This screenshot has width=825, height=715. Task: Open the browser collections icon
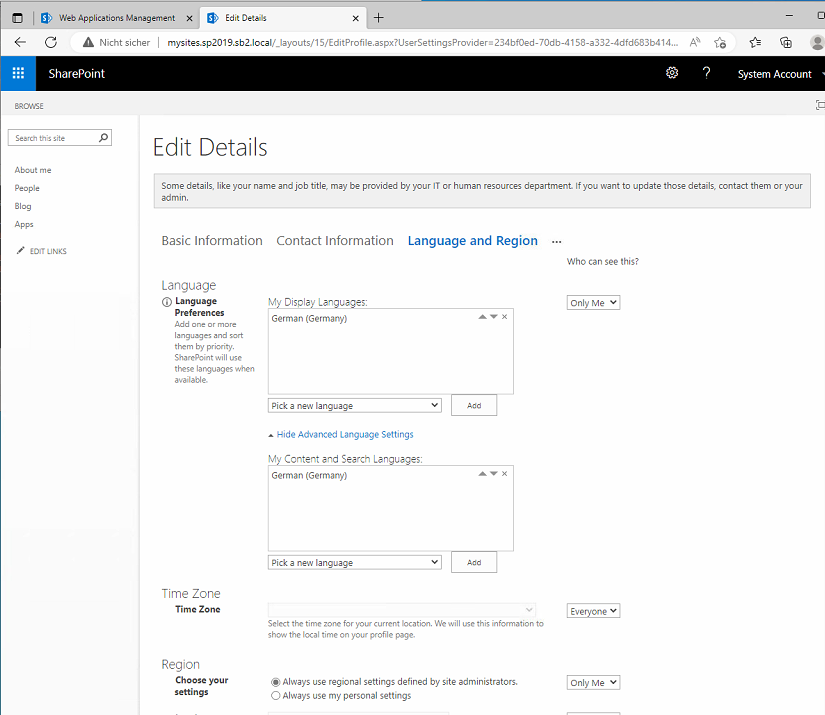pyautogui.click(x=786, y=42)
